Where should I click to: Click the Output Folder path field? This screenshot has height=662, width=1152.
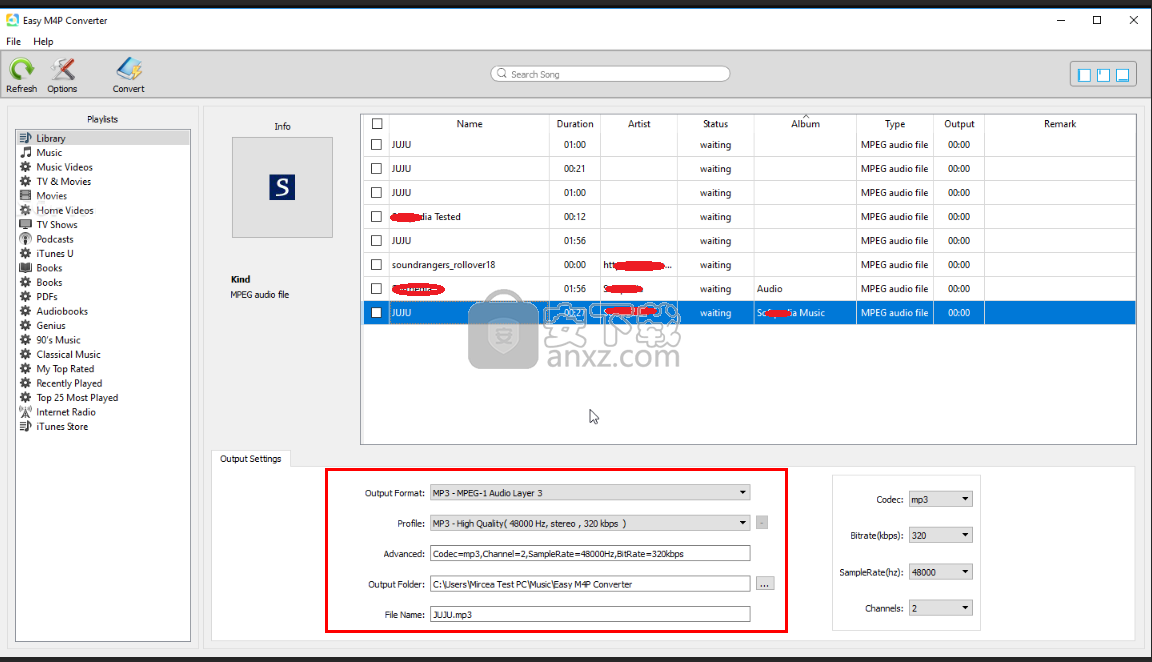pos(590,584)
